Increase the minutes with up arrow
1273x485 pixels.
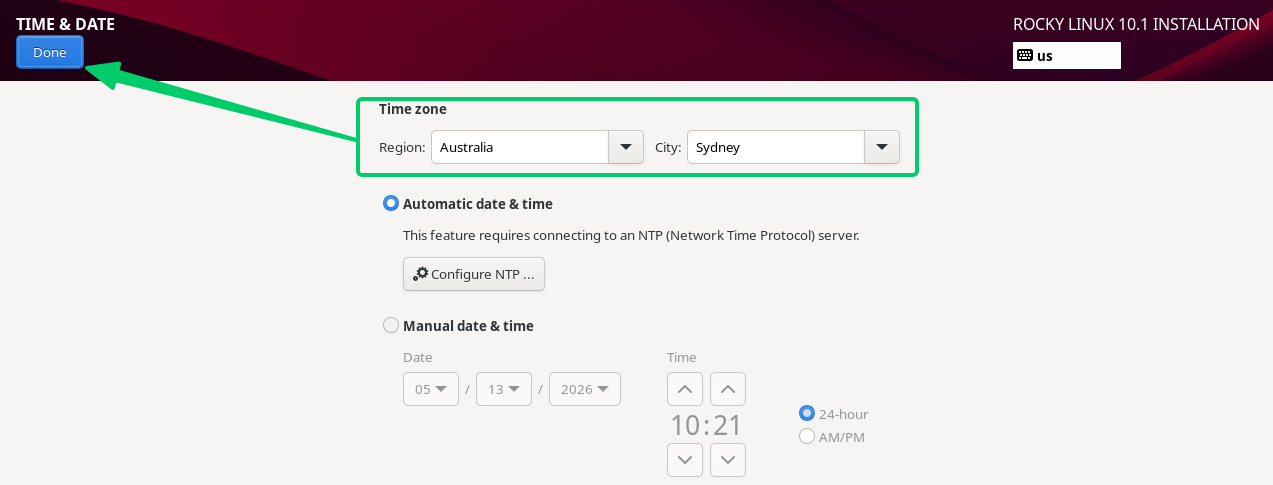(x=728, y=389)
